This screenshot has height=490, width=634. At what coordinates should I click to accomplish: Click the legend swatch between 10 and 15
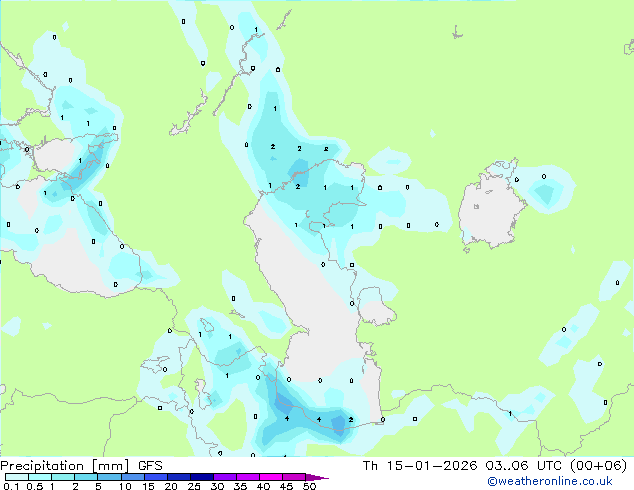coord(132,477)
